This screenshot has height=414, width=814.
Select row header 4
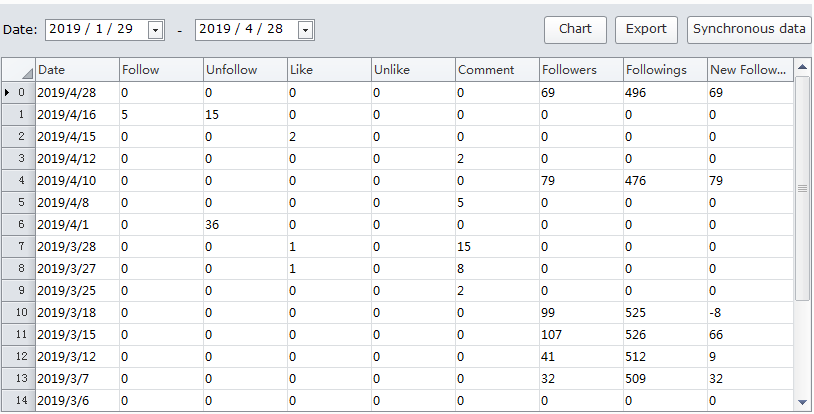(x=18, y=180)
